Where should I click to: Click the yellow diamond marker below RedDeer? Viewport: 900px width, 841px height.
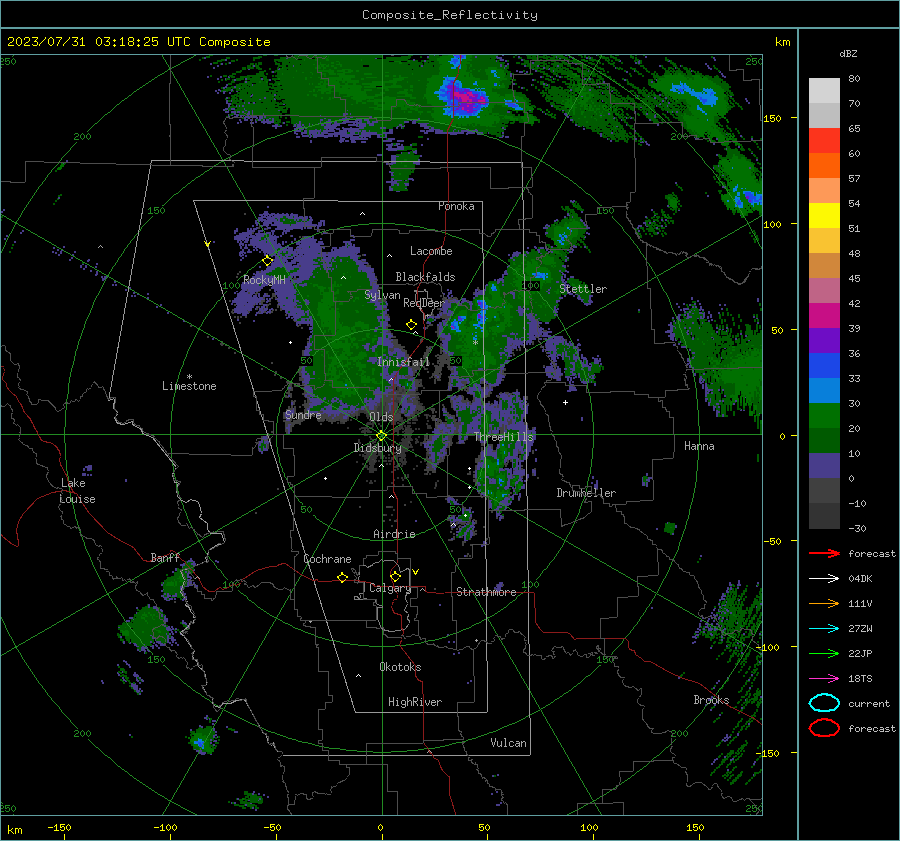[412, 325]
